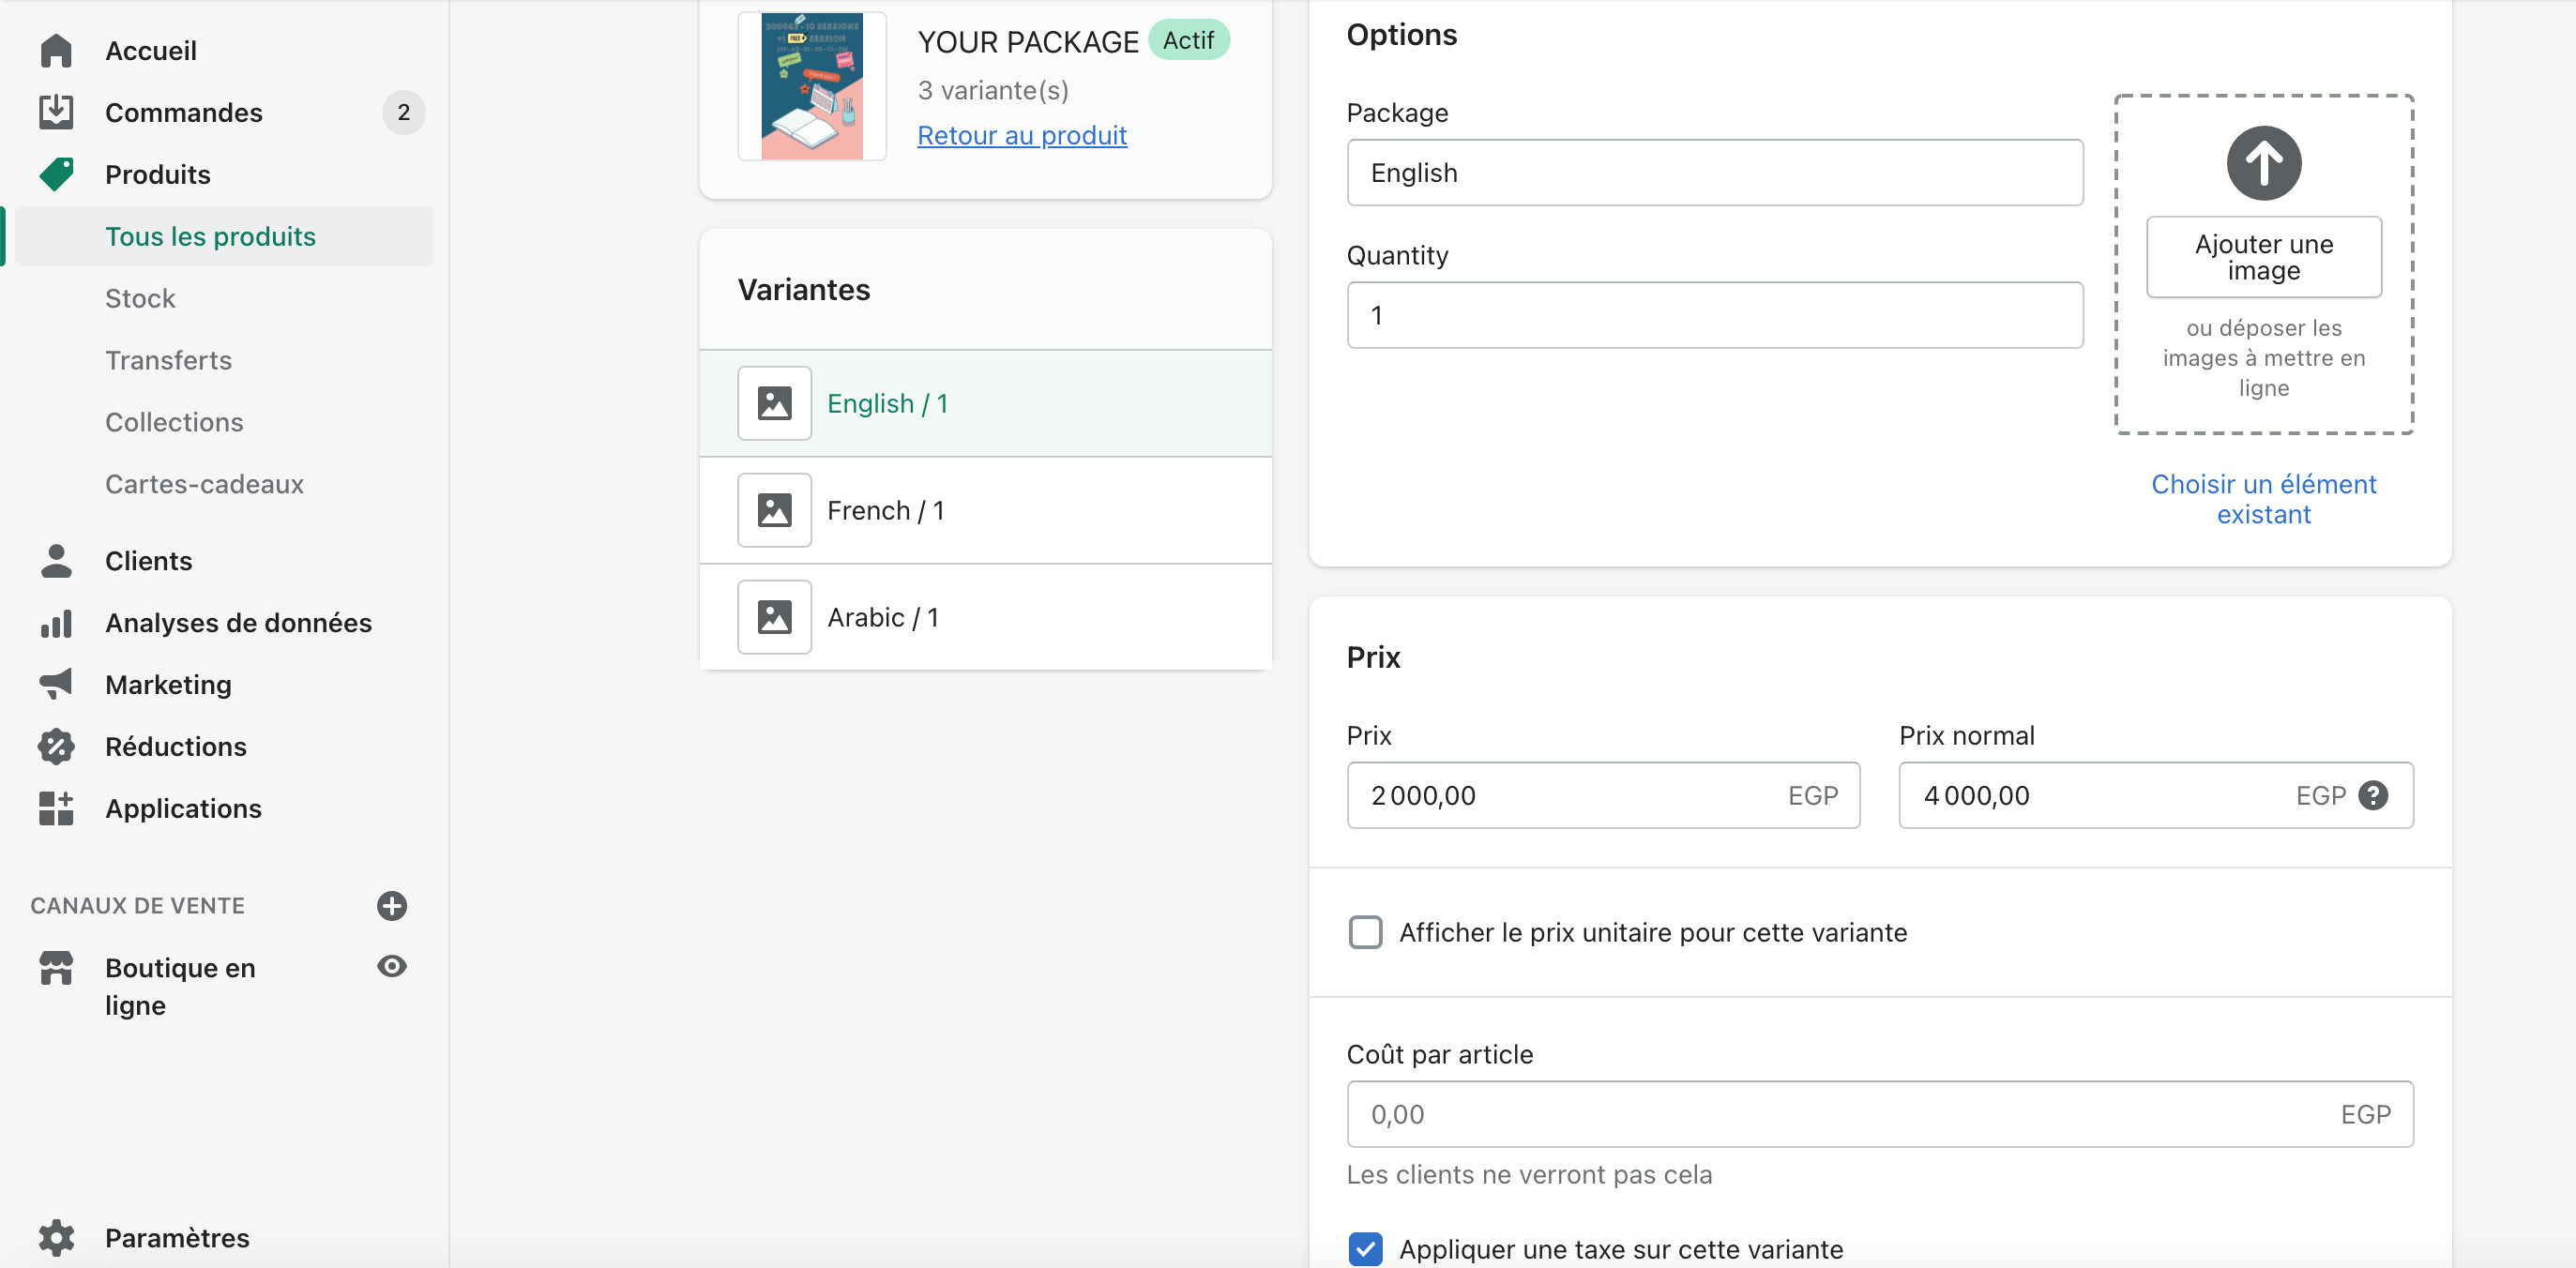The width and height of the screenshot is (2576, 1268).
Task: Add a sales channel with plus icon
Action: click(391, 905)
